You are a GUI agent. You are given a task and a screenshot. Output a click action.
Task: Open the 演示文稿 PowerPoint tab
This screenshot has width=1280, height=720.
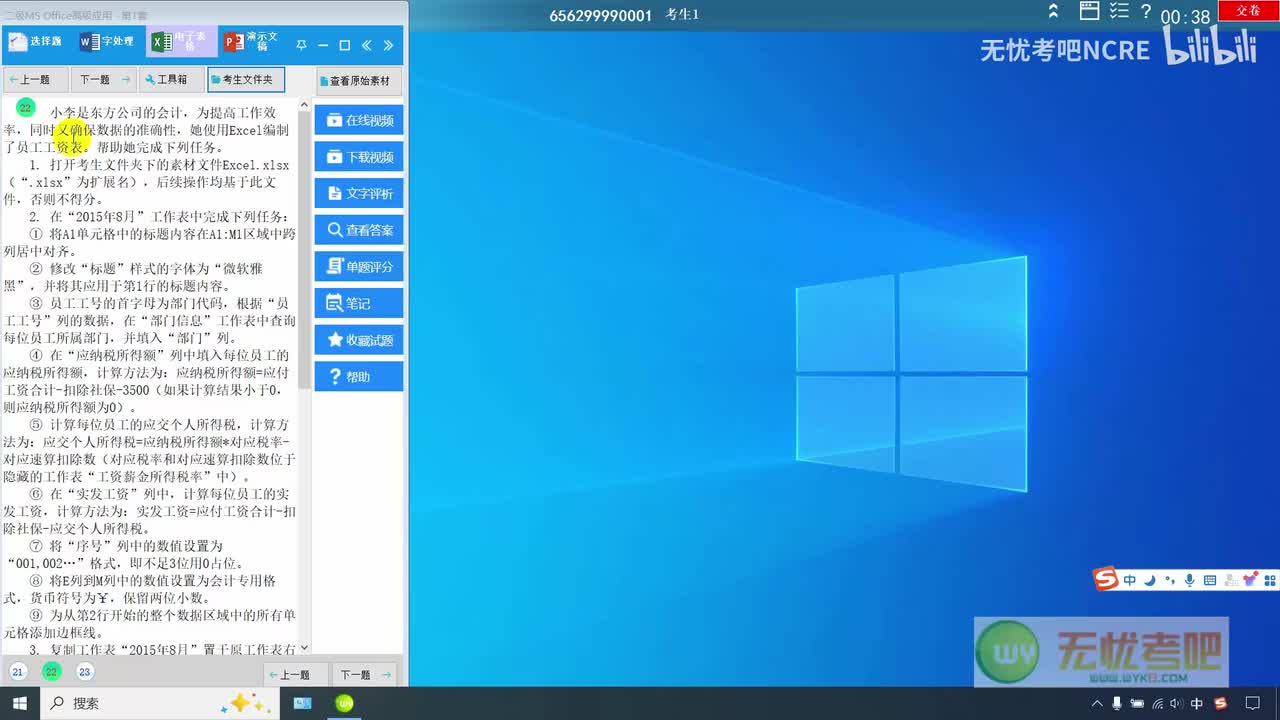point(252,42)
